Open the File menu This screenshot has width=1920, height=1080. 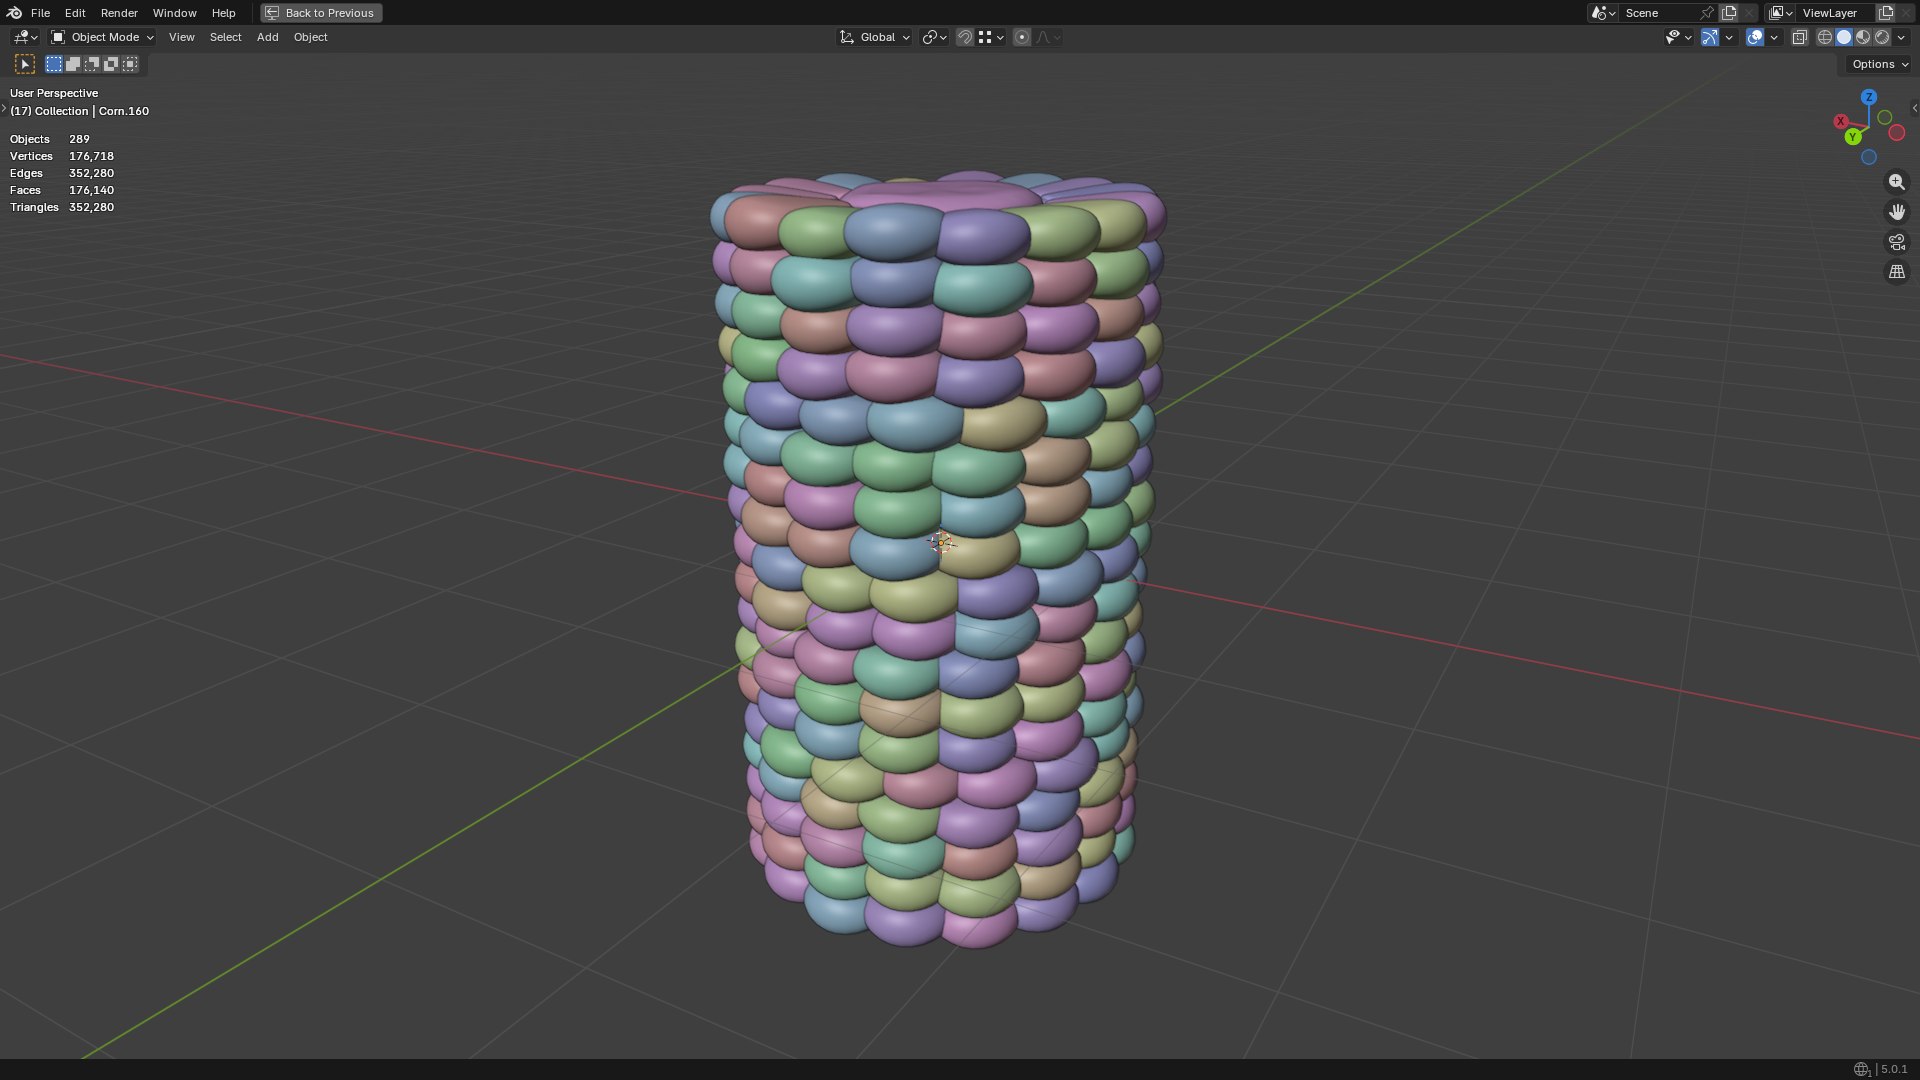click(x=40, y=13)
